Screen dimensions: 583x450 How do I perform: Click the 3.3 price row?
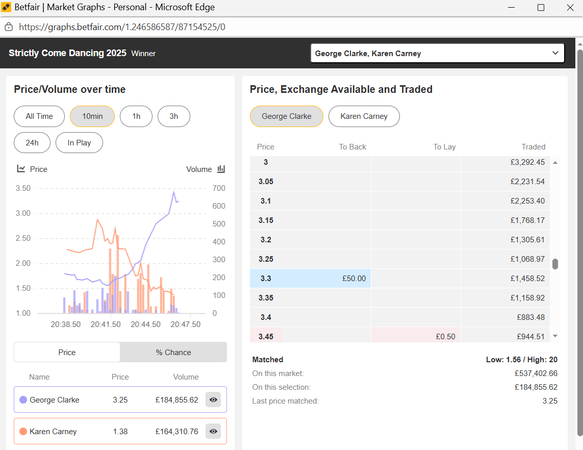[x=400, y=278]
